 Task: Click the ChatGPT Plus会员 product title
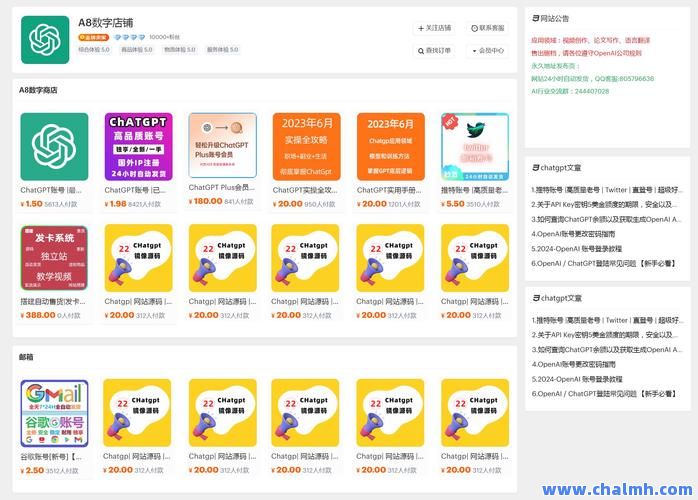[x=221, y=187]
